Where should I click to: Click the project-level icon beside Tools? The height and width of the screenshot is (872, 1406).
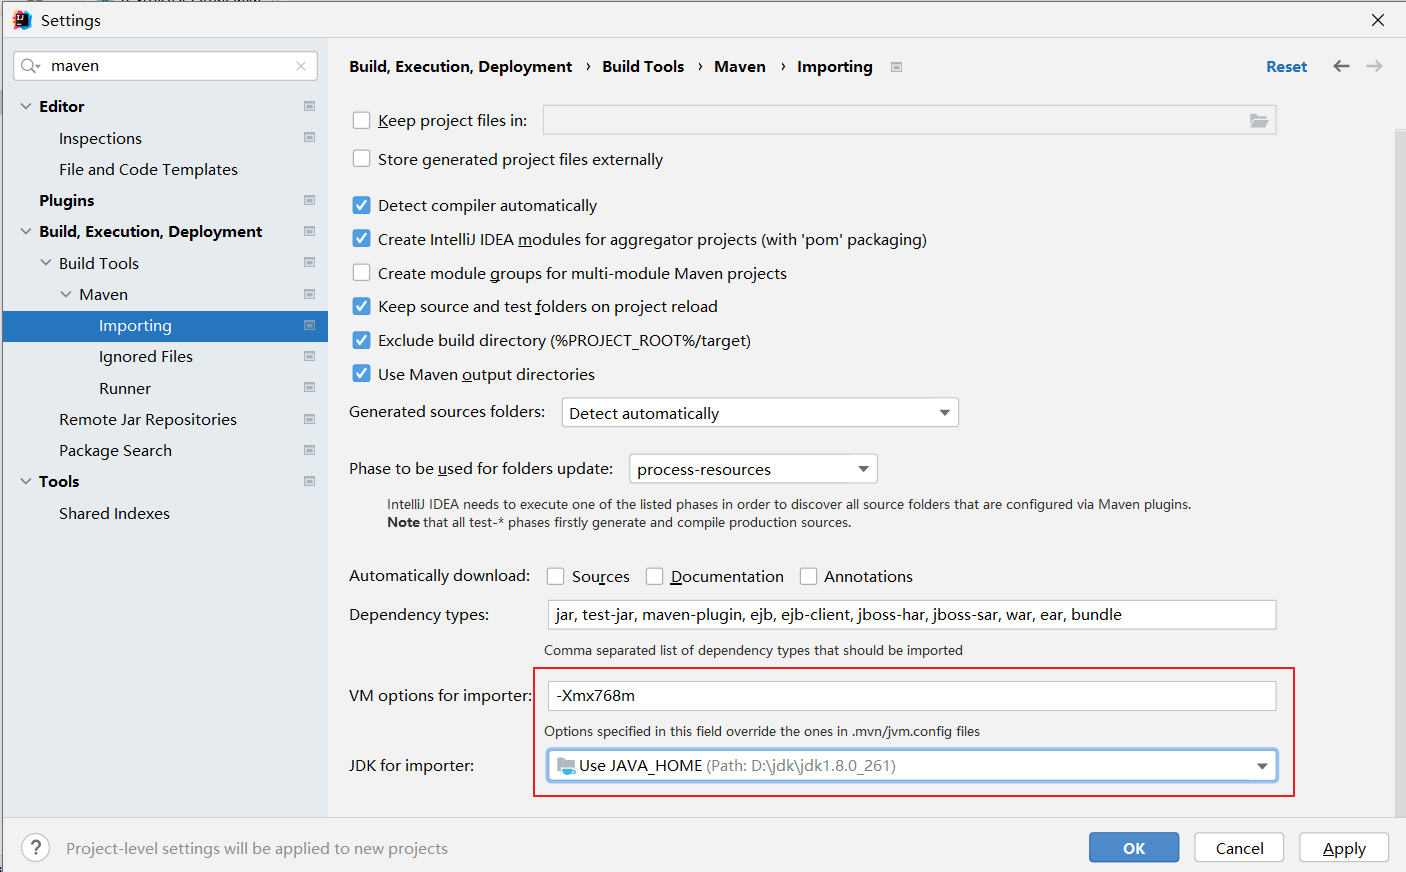[310, 481]
